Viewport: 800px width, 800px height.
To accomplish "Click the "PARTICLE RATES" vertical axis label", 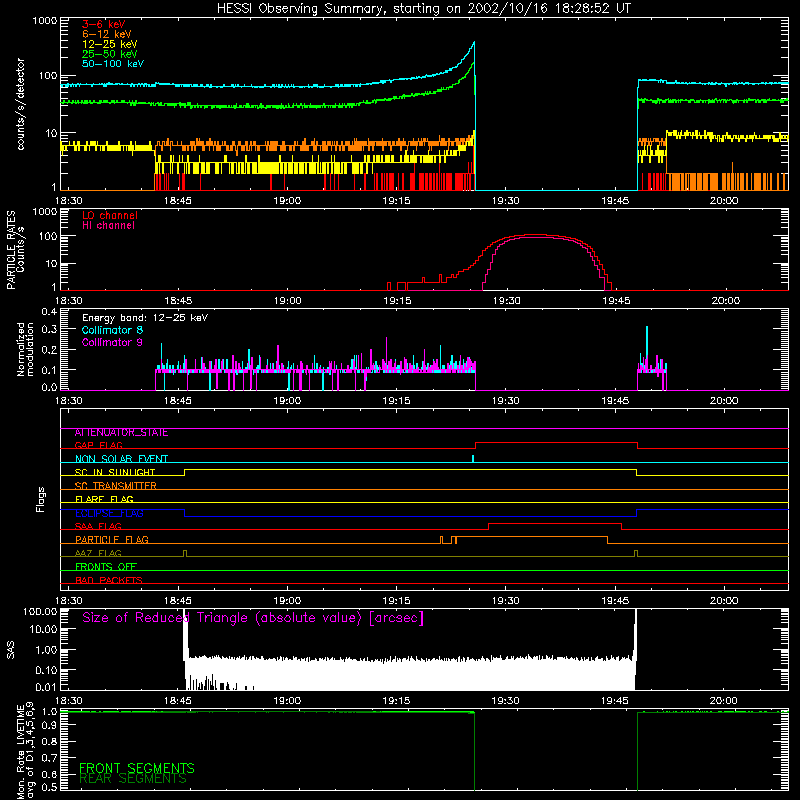I will pyautogui.click(x=11, y=250).
